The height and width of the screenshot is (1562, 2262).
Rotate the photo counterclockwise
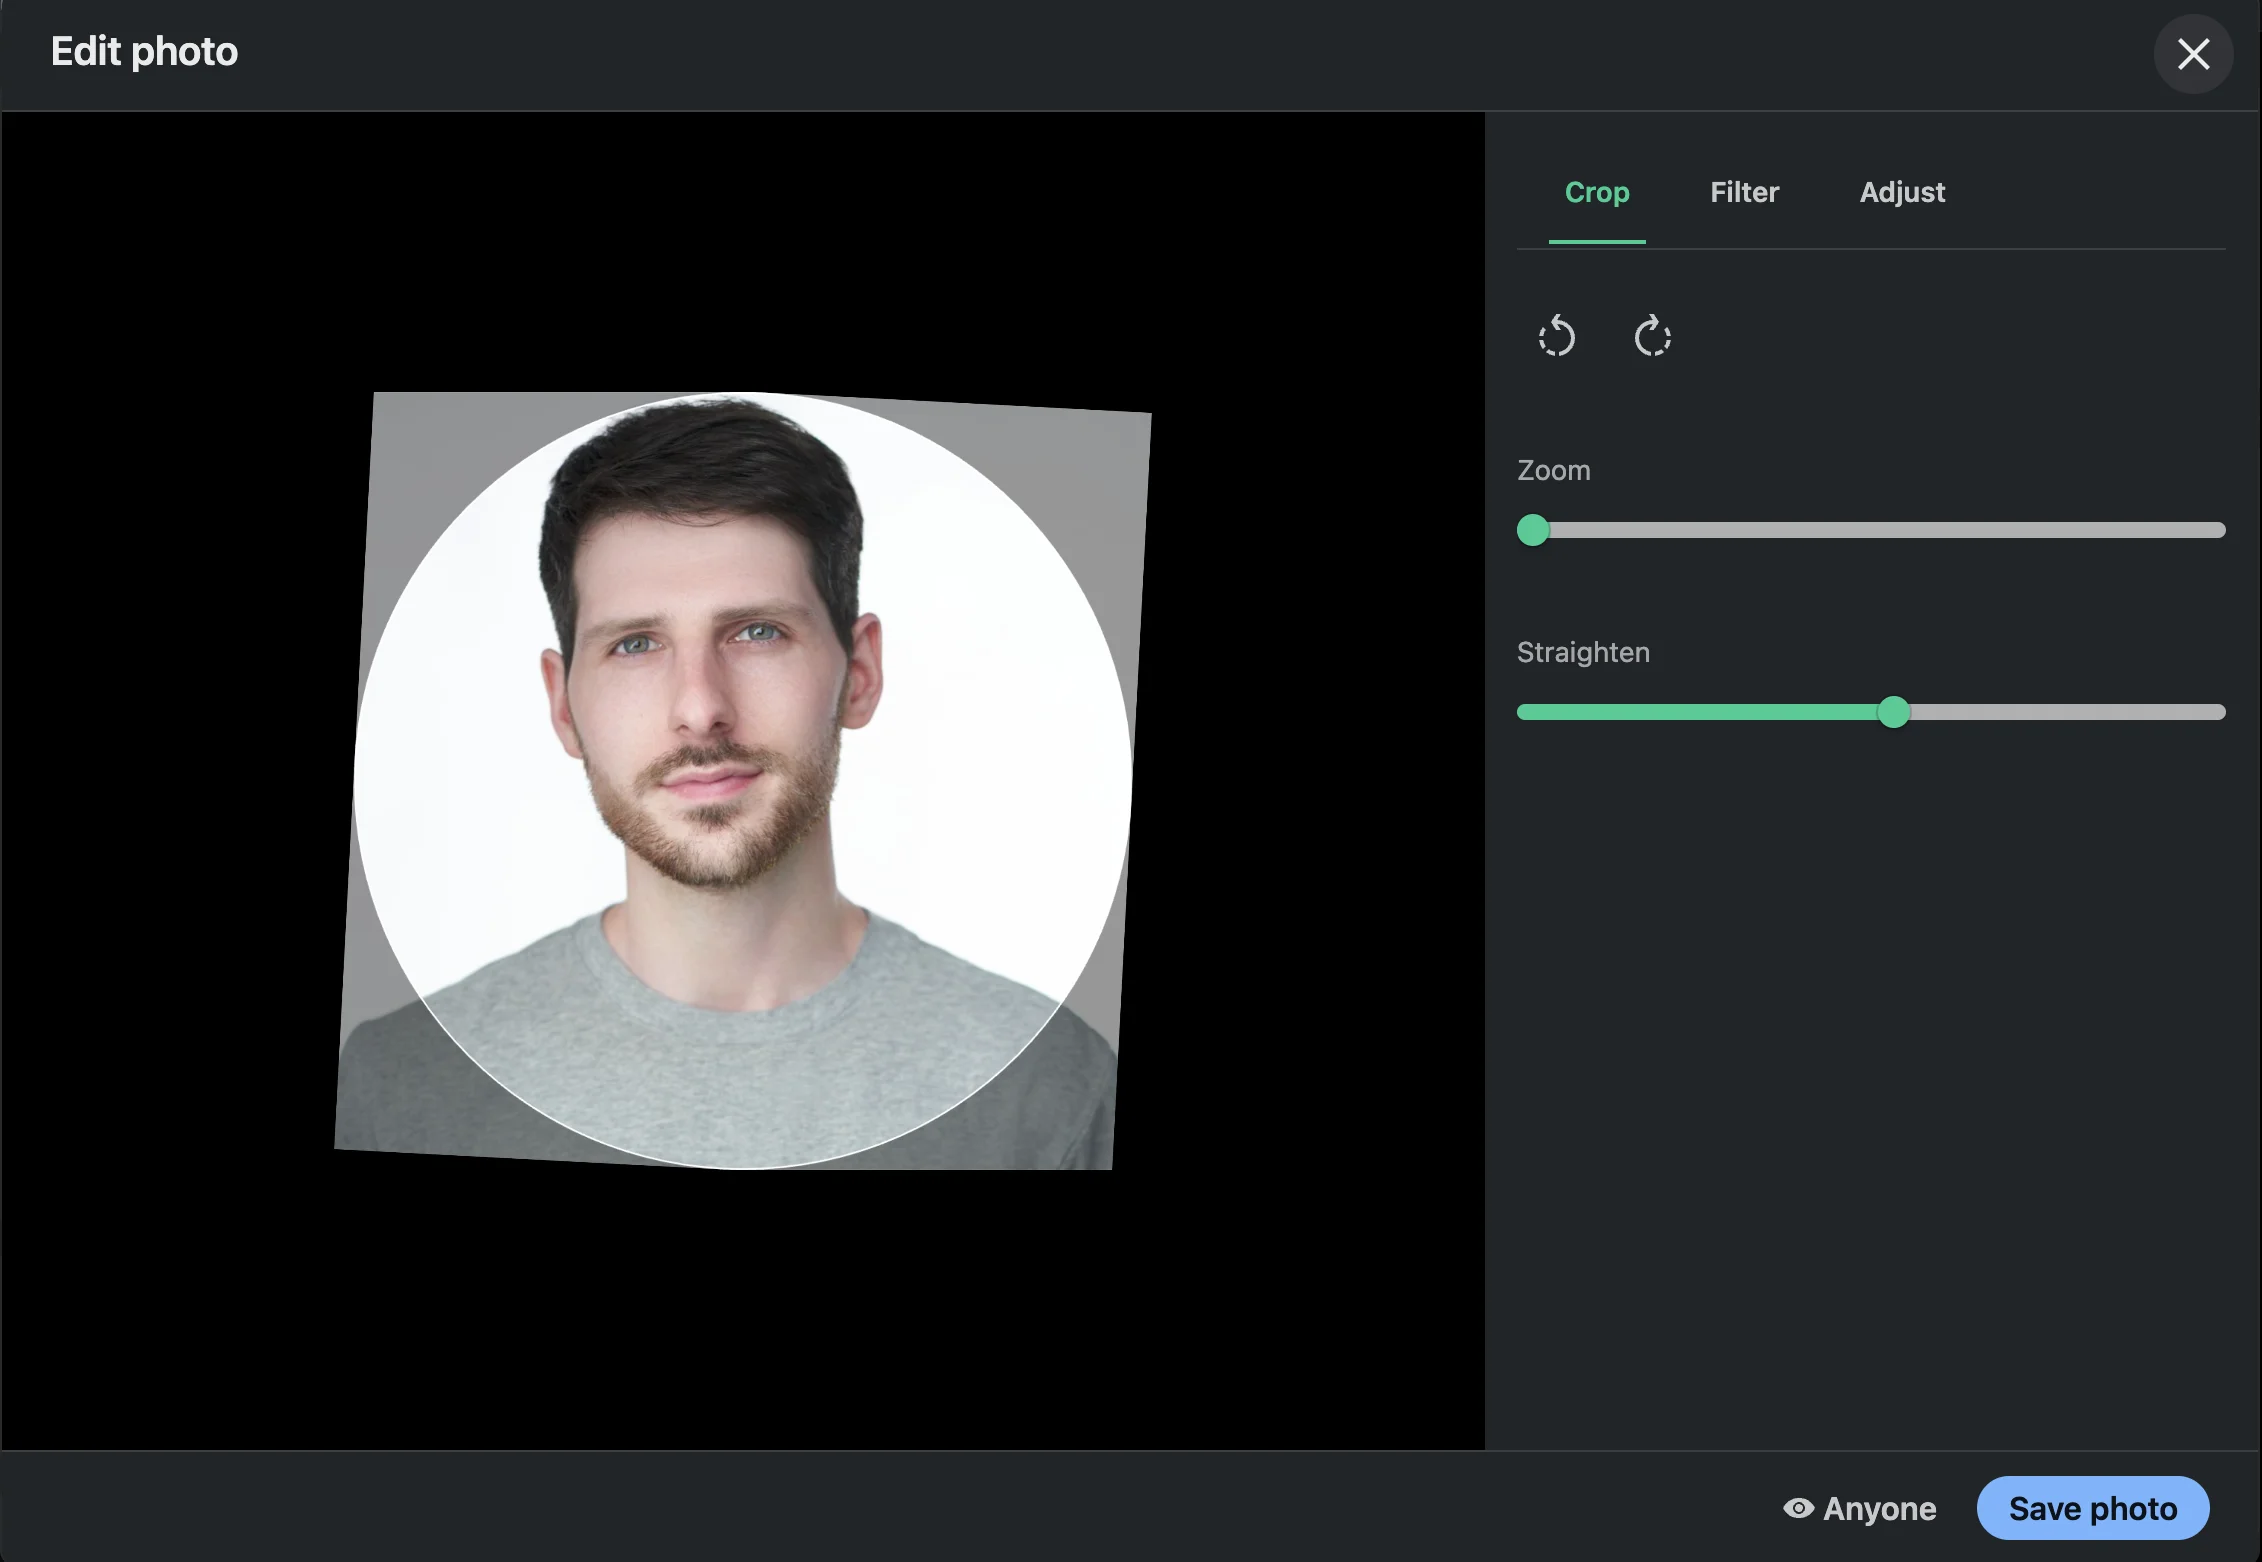1556,337
